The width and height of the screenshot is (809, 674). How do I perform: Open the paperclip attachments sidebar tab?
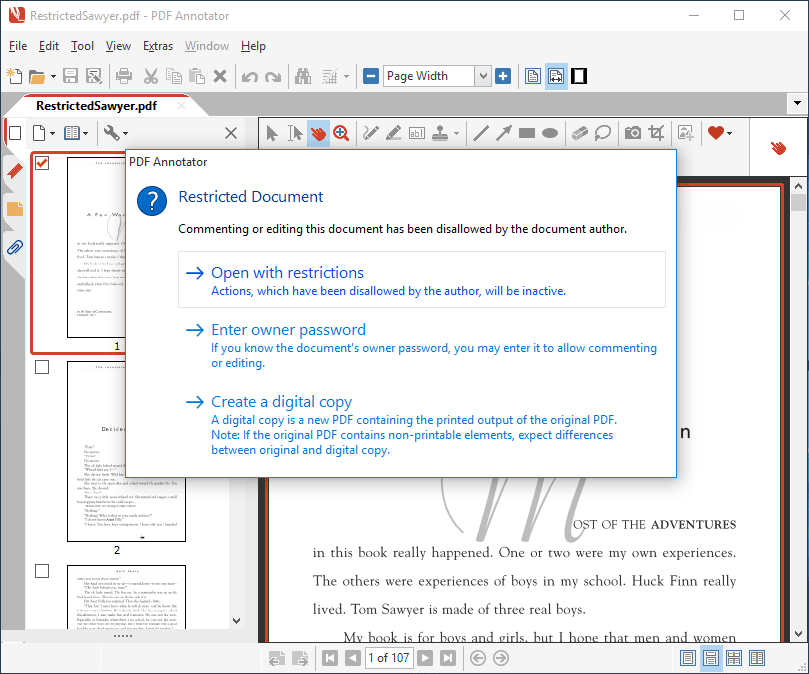coord(15,247)
